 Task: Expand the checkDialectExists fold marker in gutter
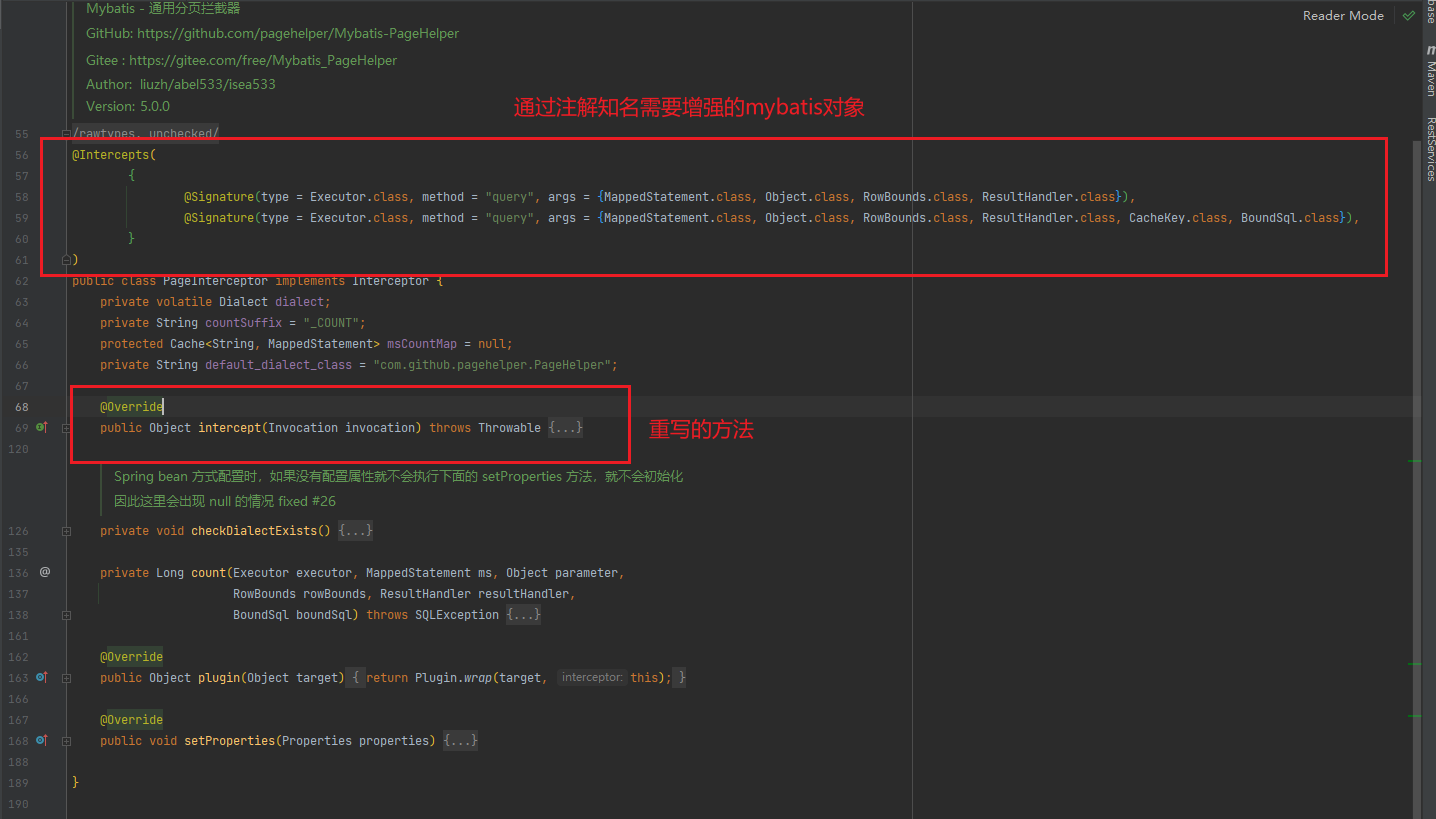(66, 531)
